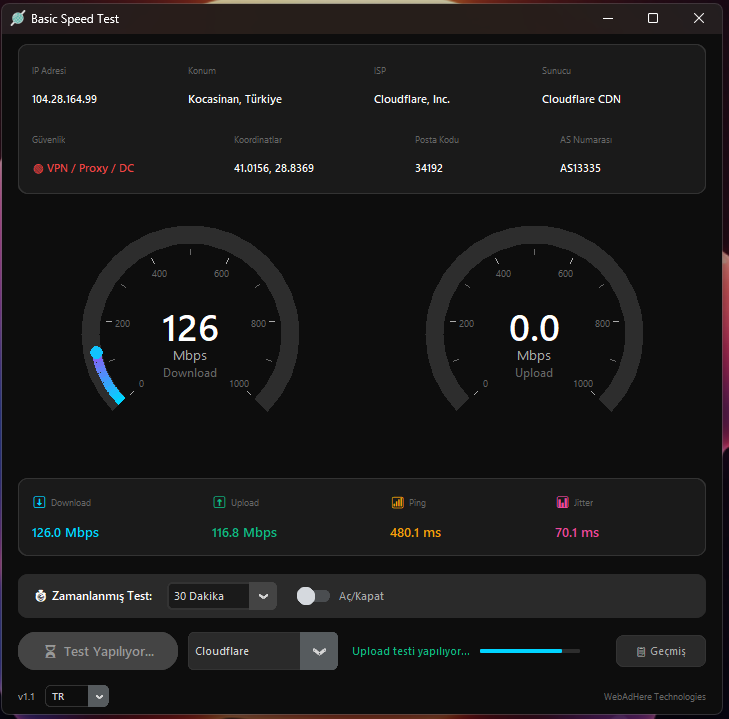Maximize the Basic Speed Test window

pos(653,18)
